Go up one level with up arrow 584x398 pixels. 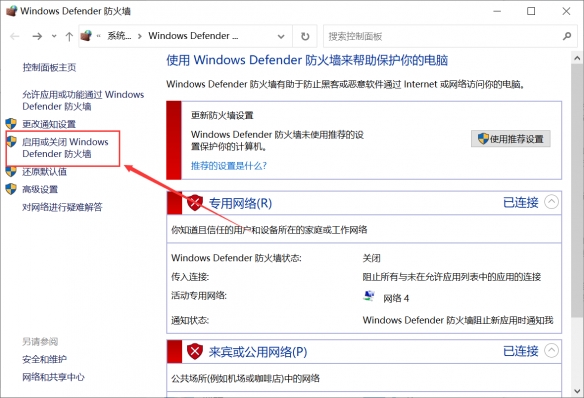[x=69, y=36]
